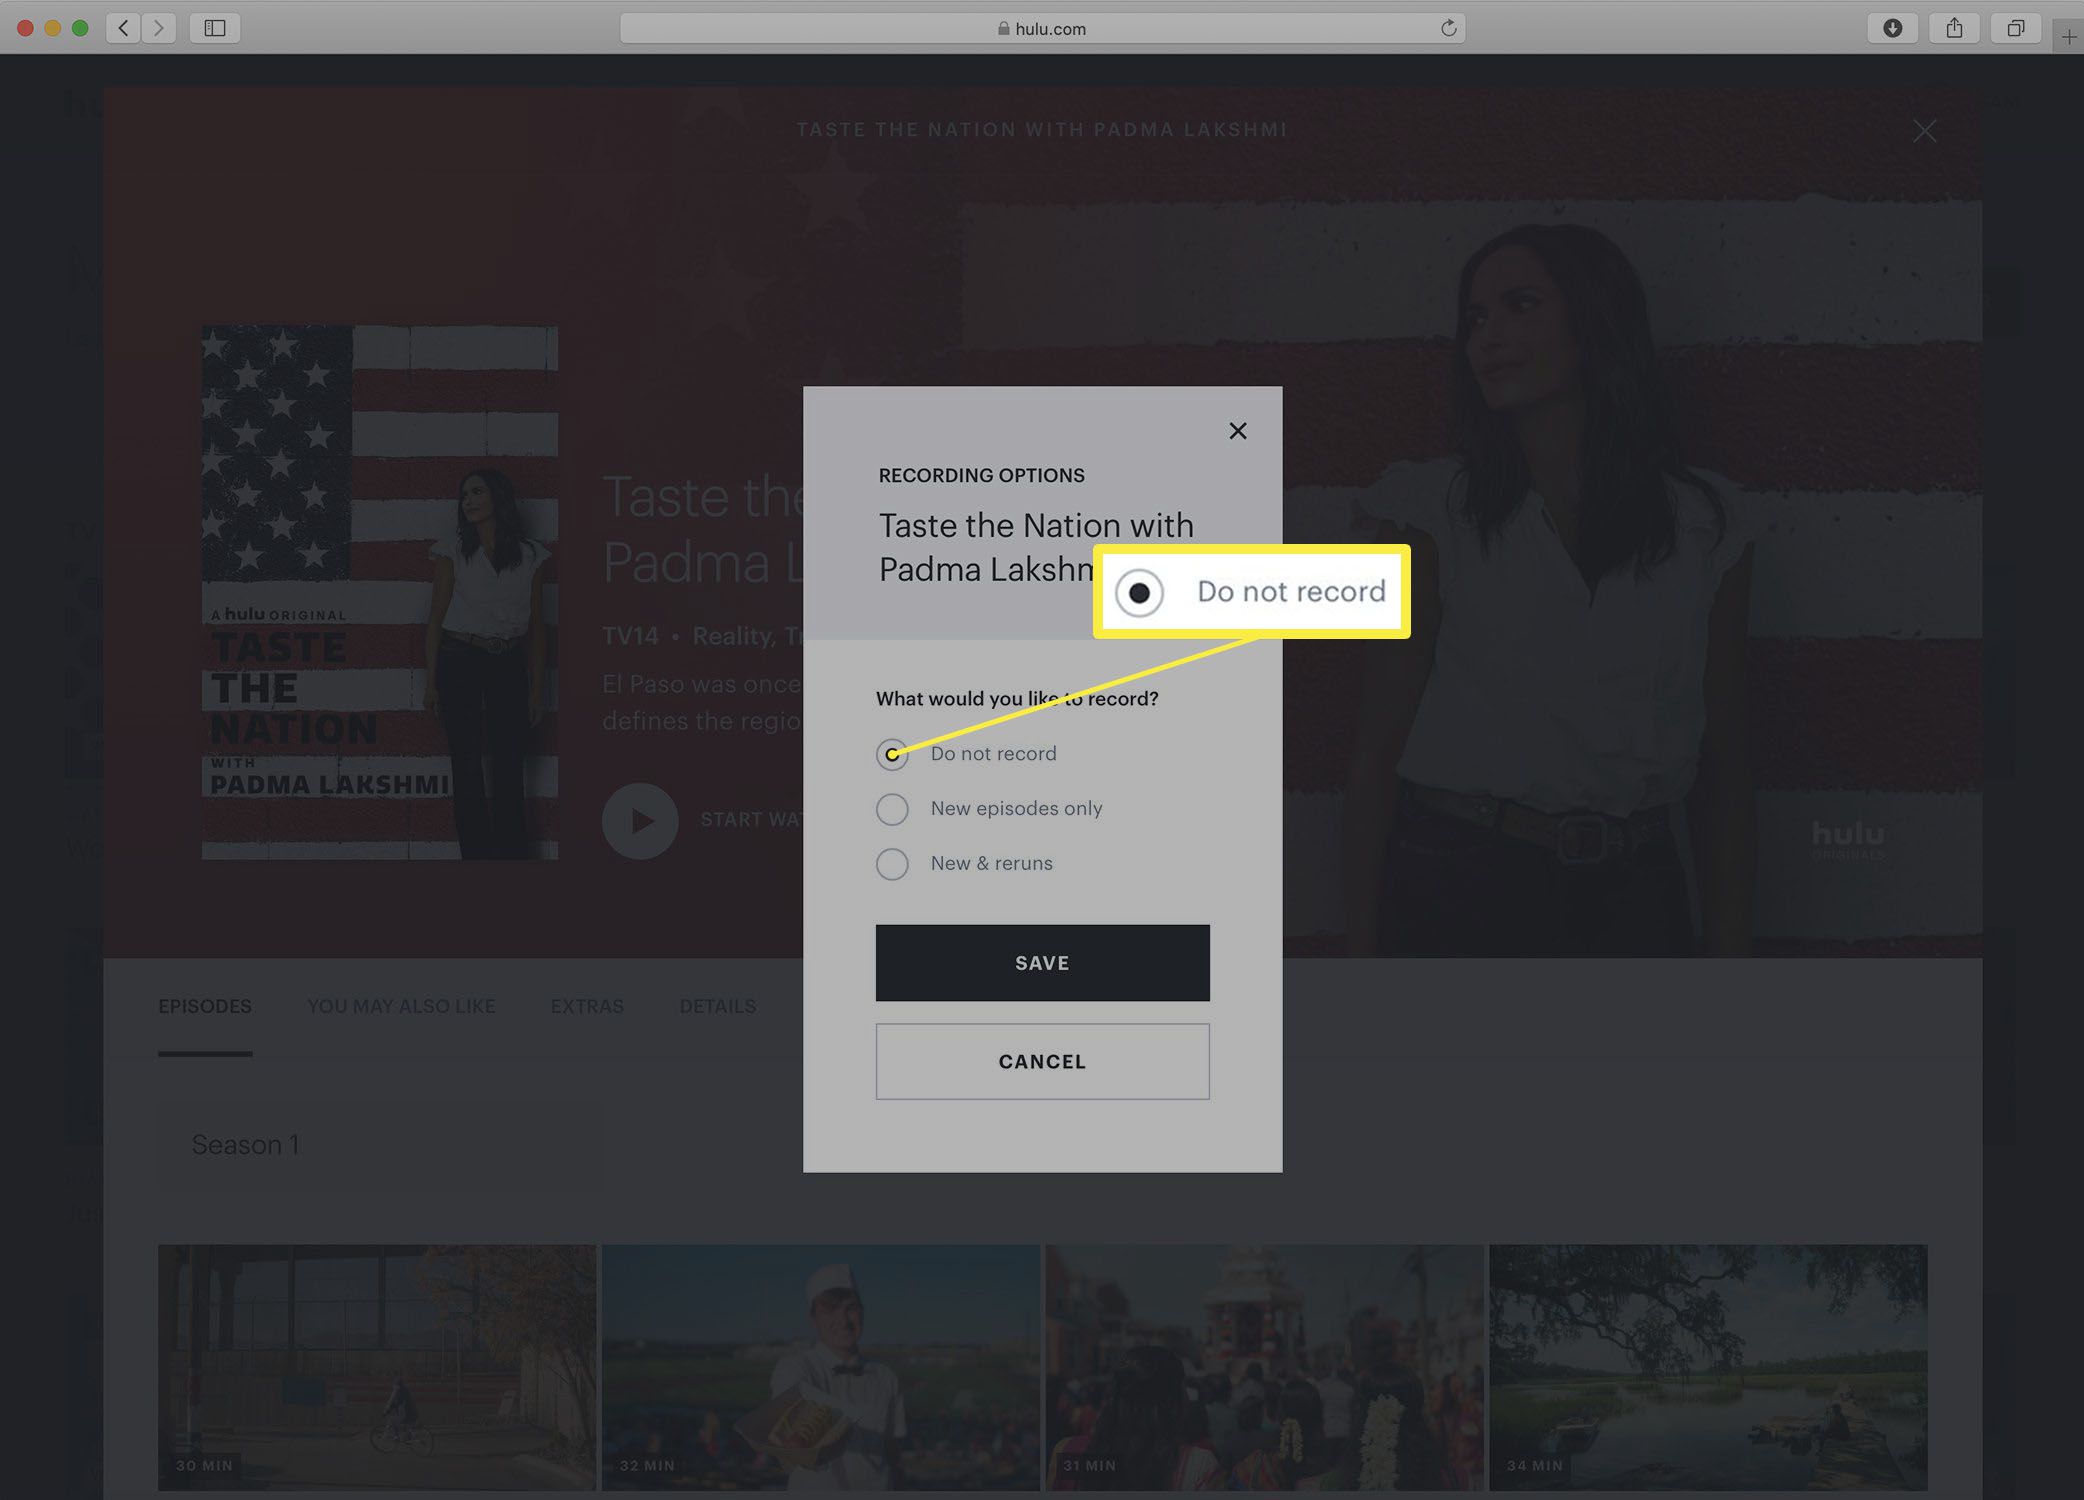Image resolution: width=2084 pixels, height=1500 pixels.
Task: Click the SAVE button
Action: [x=1042, y=963]
